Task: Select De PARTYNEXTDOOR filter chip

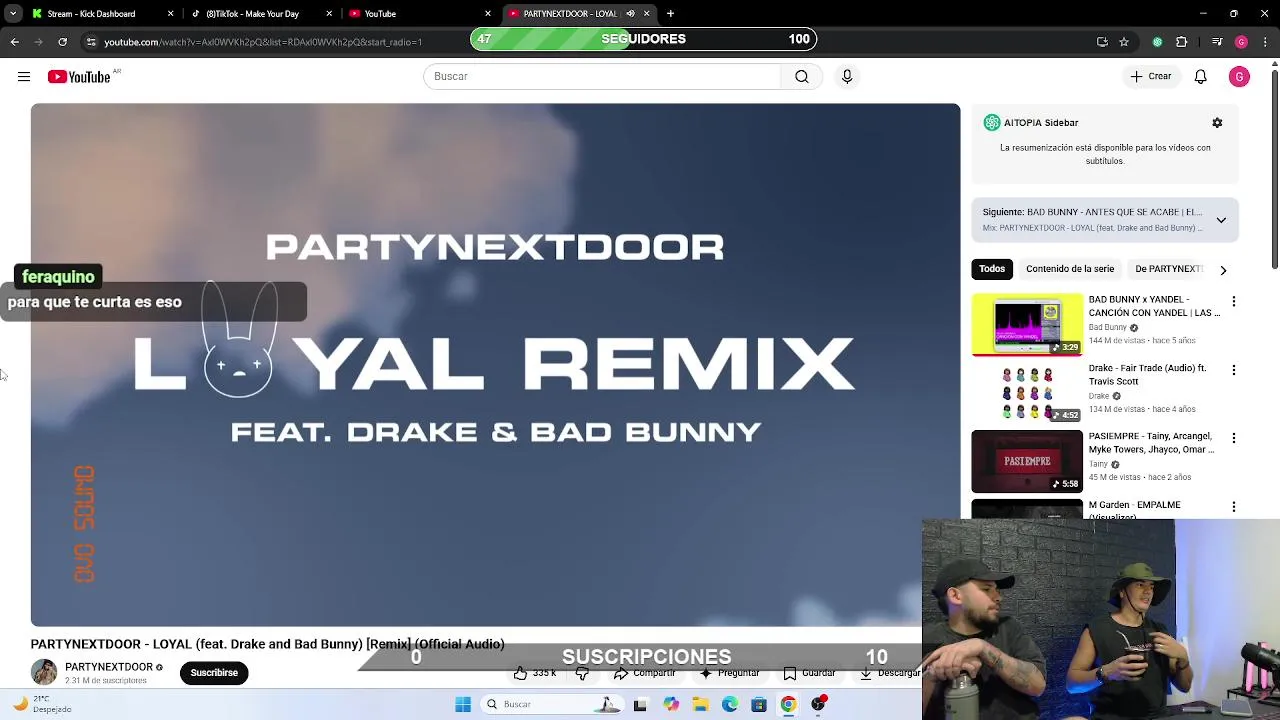Action: [1168, 269]
